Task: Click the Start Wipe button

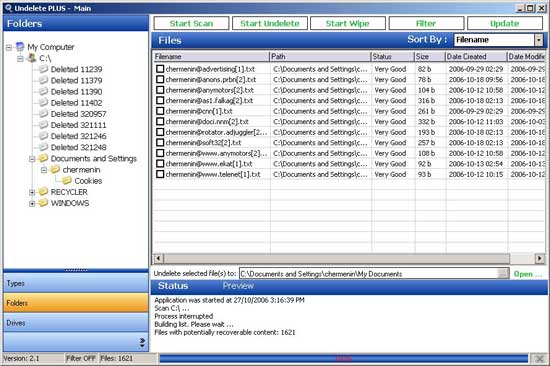Action: pyautogui.click(x=348, y=23)
